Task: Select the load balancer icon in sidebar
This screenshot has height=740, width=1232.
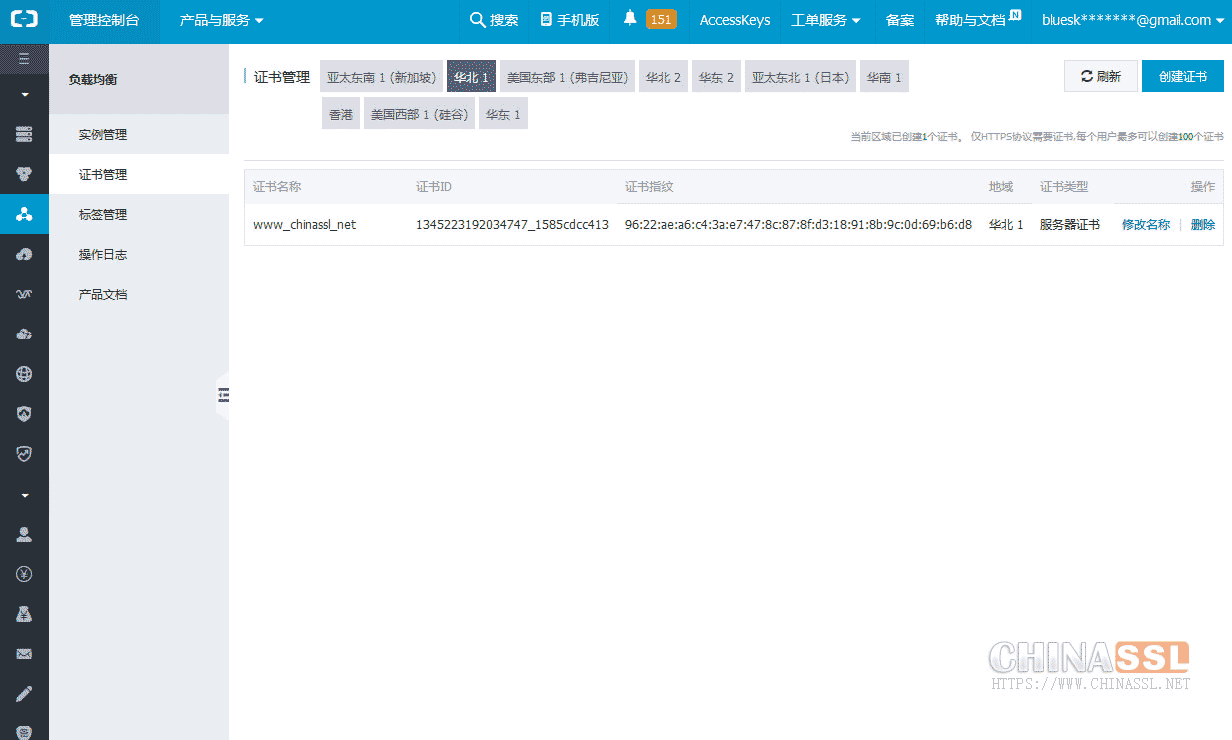Action: (24, 214)
